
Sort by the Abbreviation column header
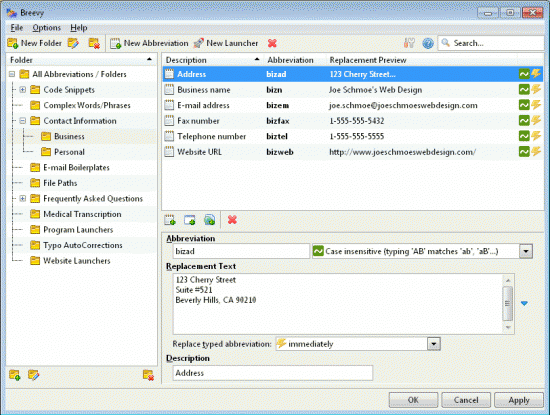tap(295, 60)
